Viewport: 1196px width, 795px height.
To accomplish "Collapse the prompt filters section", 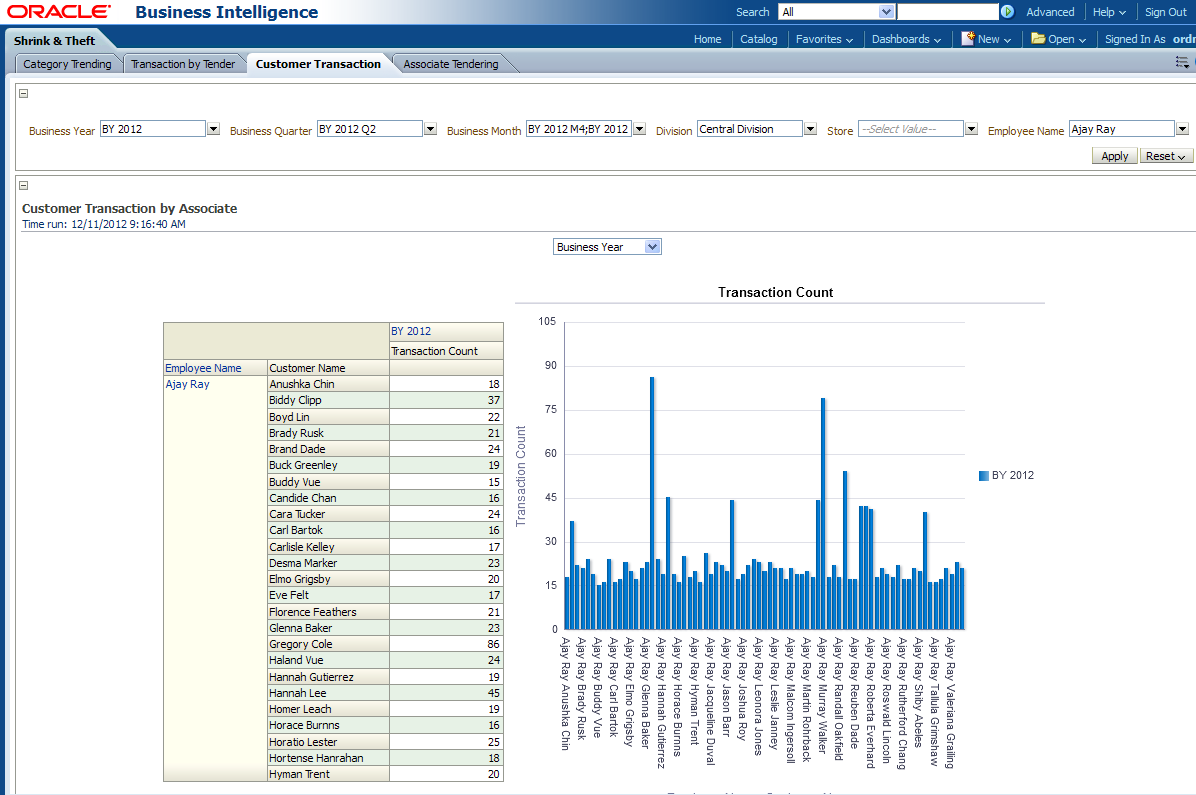I will [24, 93].
